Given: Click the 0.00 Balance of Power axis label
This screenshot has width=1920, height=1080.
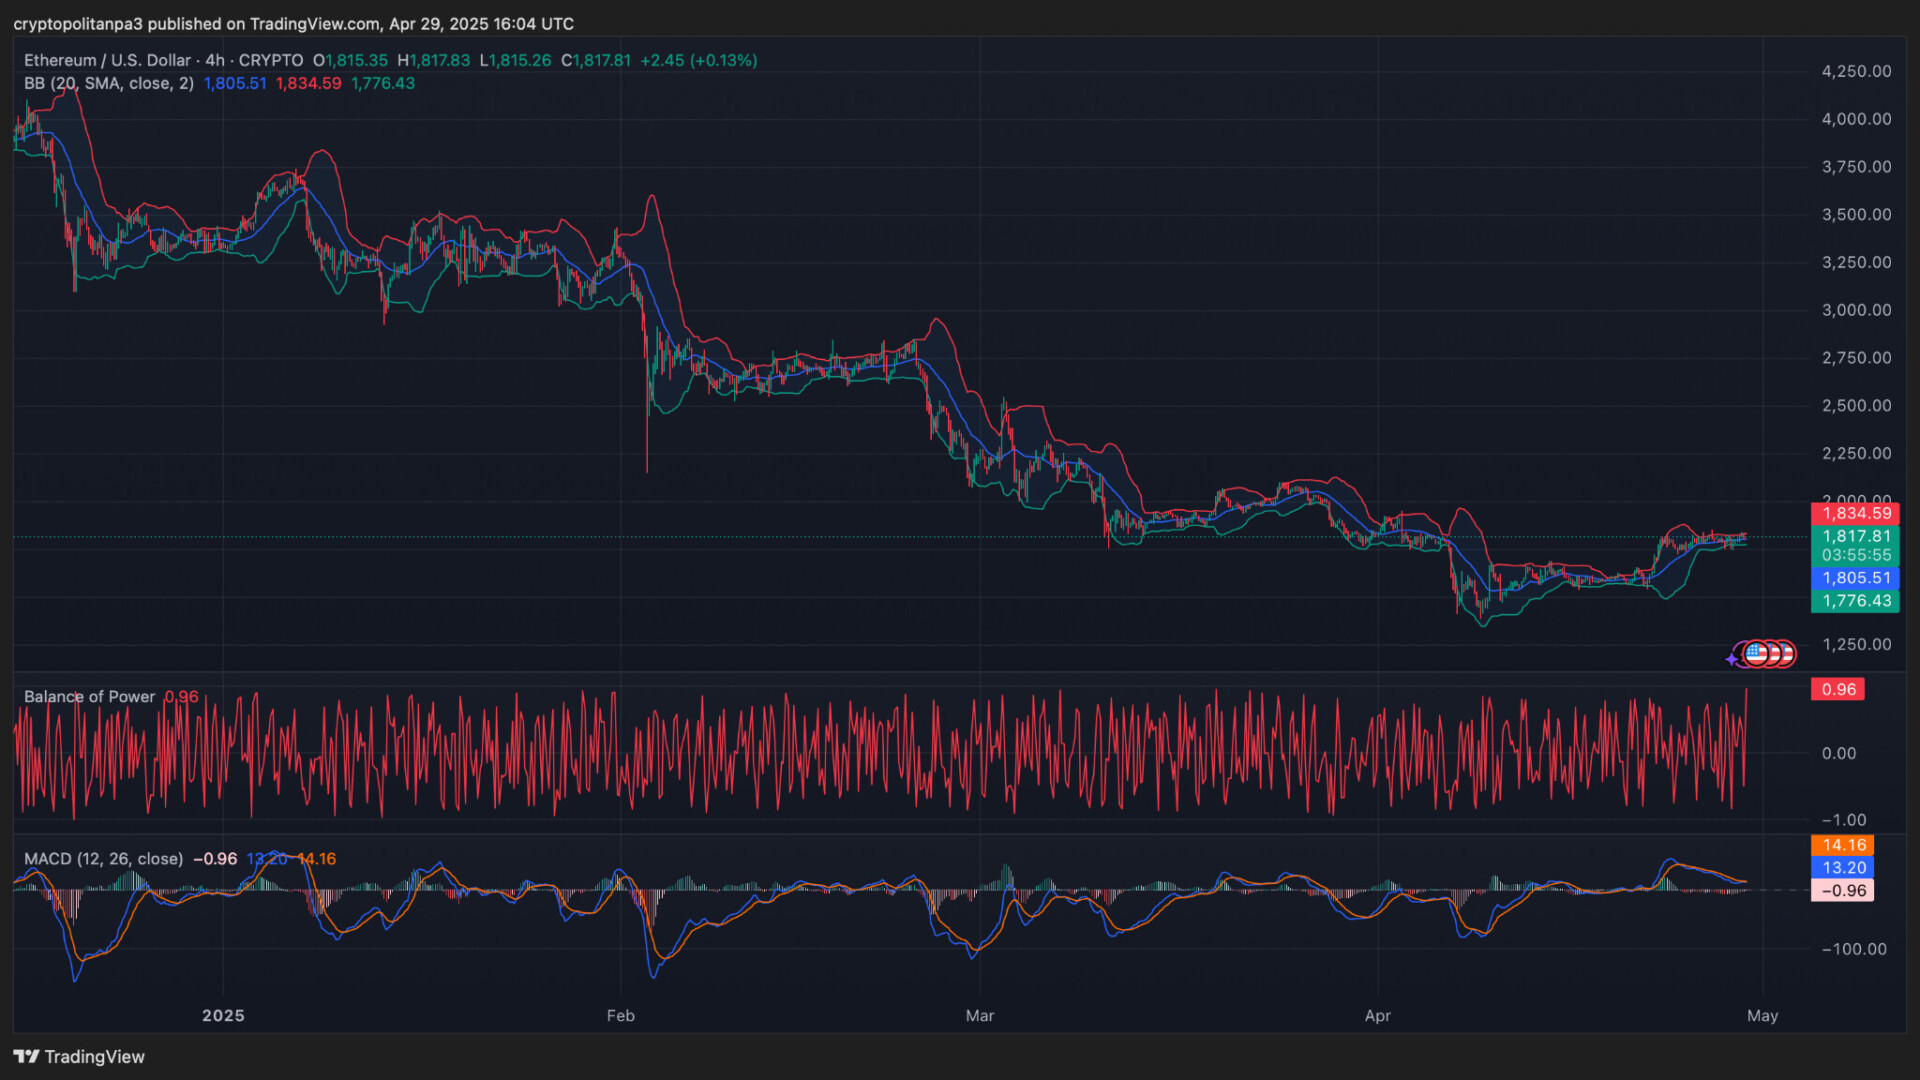Looking at the screenshot, I should coord(1838,753).
